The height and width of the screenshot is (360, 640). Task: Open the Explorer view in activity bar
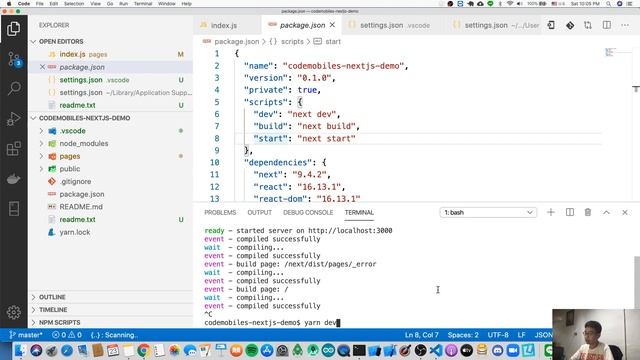point(13,29)
